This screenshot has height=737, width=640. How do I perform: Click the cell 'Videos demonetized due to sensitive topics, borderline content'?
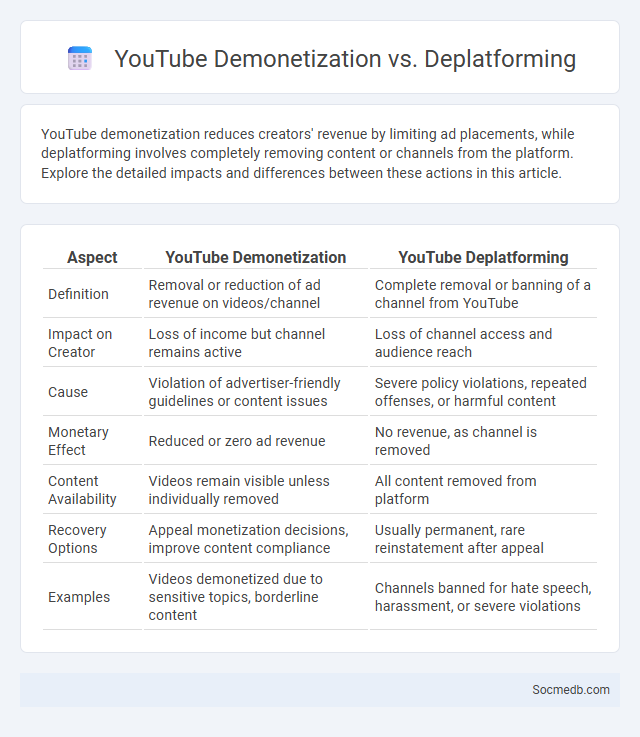(256, 597)
